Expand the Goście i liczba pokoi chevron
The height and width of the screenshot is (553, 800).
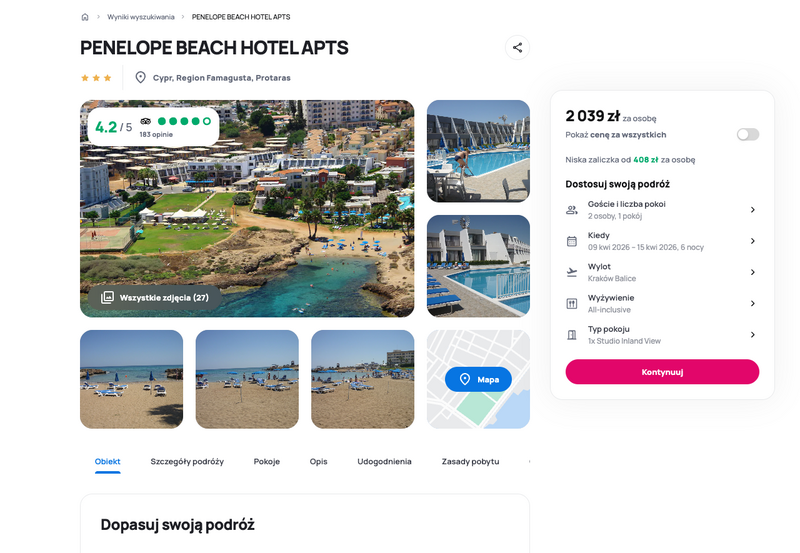(x=753, y=210)
